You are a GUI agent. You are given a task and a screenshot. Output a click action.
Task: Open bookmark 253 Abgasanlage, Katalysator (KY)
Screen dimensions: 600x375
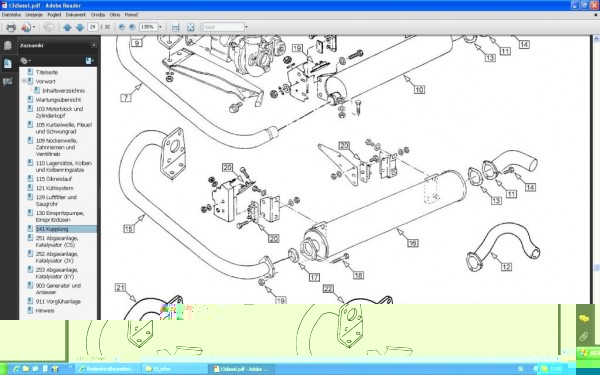pyautogui.click(x=57, y=273)
